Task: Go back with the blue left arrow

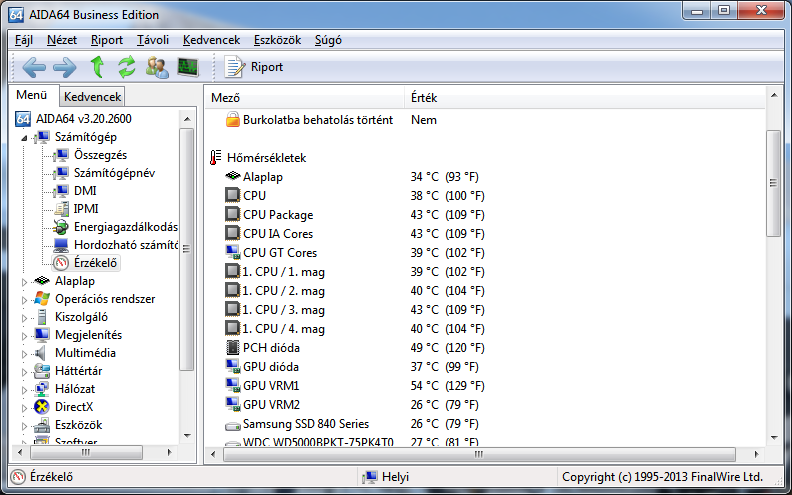Action: click(x=34, y=67)
